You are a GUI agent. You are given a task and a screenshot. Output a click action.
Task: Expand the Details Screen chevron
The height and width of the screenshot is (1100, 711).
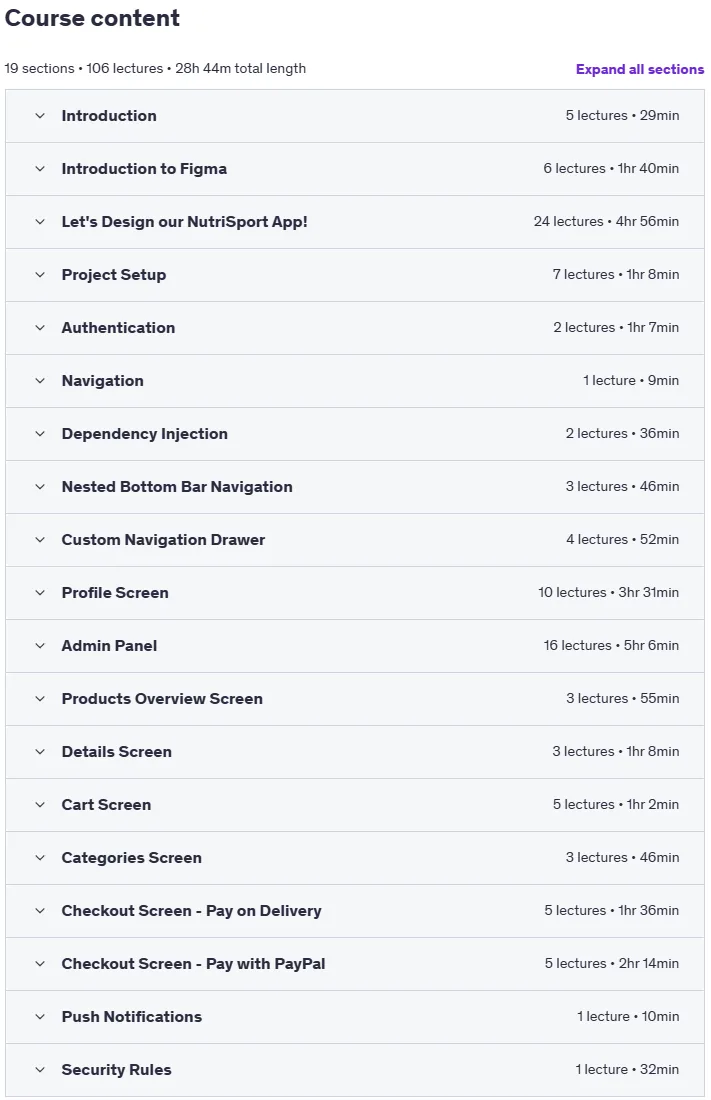(40, 752)
